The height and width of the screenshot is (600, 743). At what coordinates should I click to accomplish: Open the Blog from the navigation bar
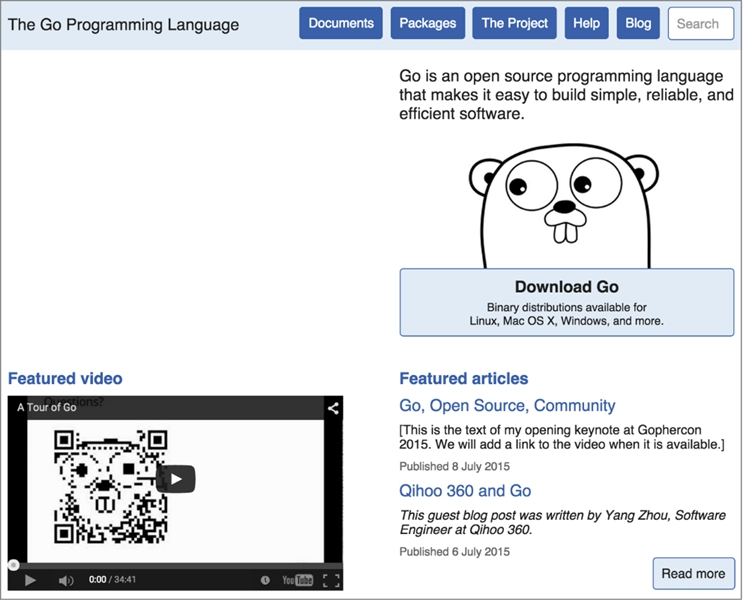click(x=638, y=23)
